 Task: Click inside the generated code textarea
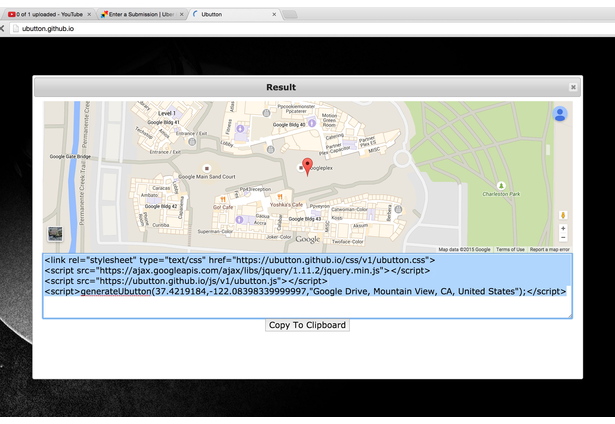(x=307, y=286)
